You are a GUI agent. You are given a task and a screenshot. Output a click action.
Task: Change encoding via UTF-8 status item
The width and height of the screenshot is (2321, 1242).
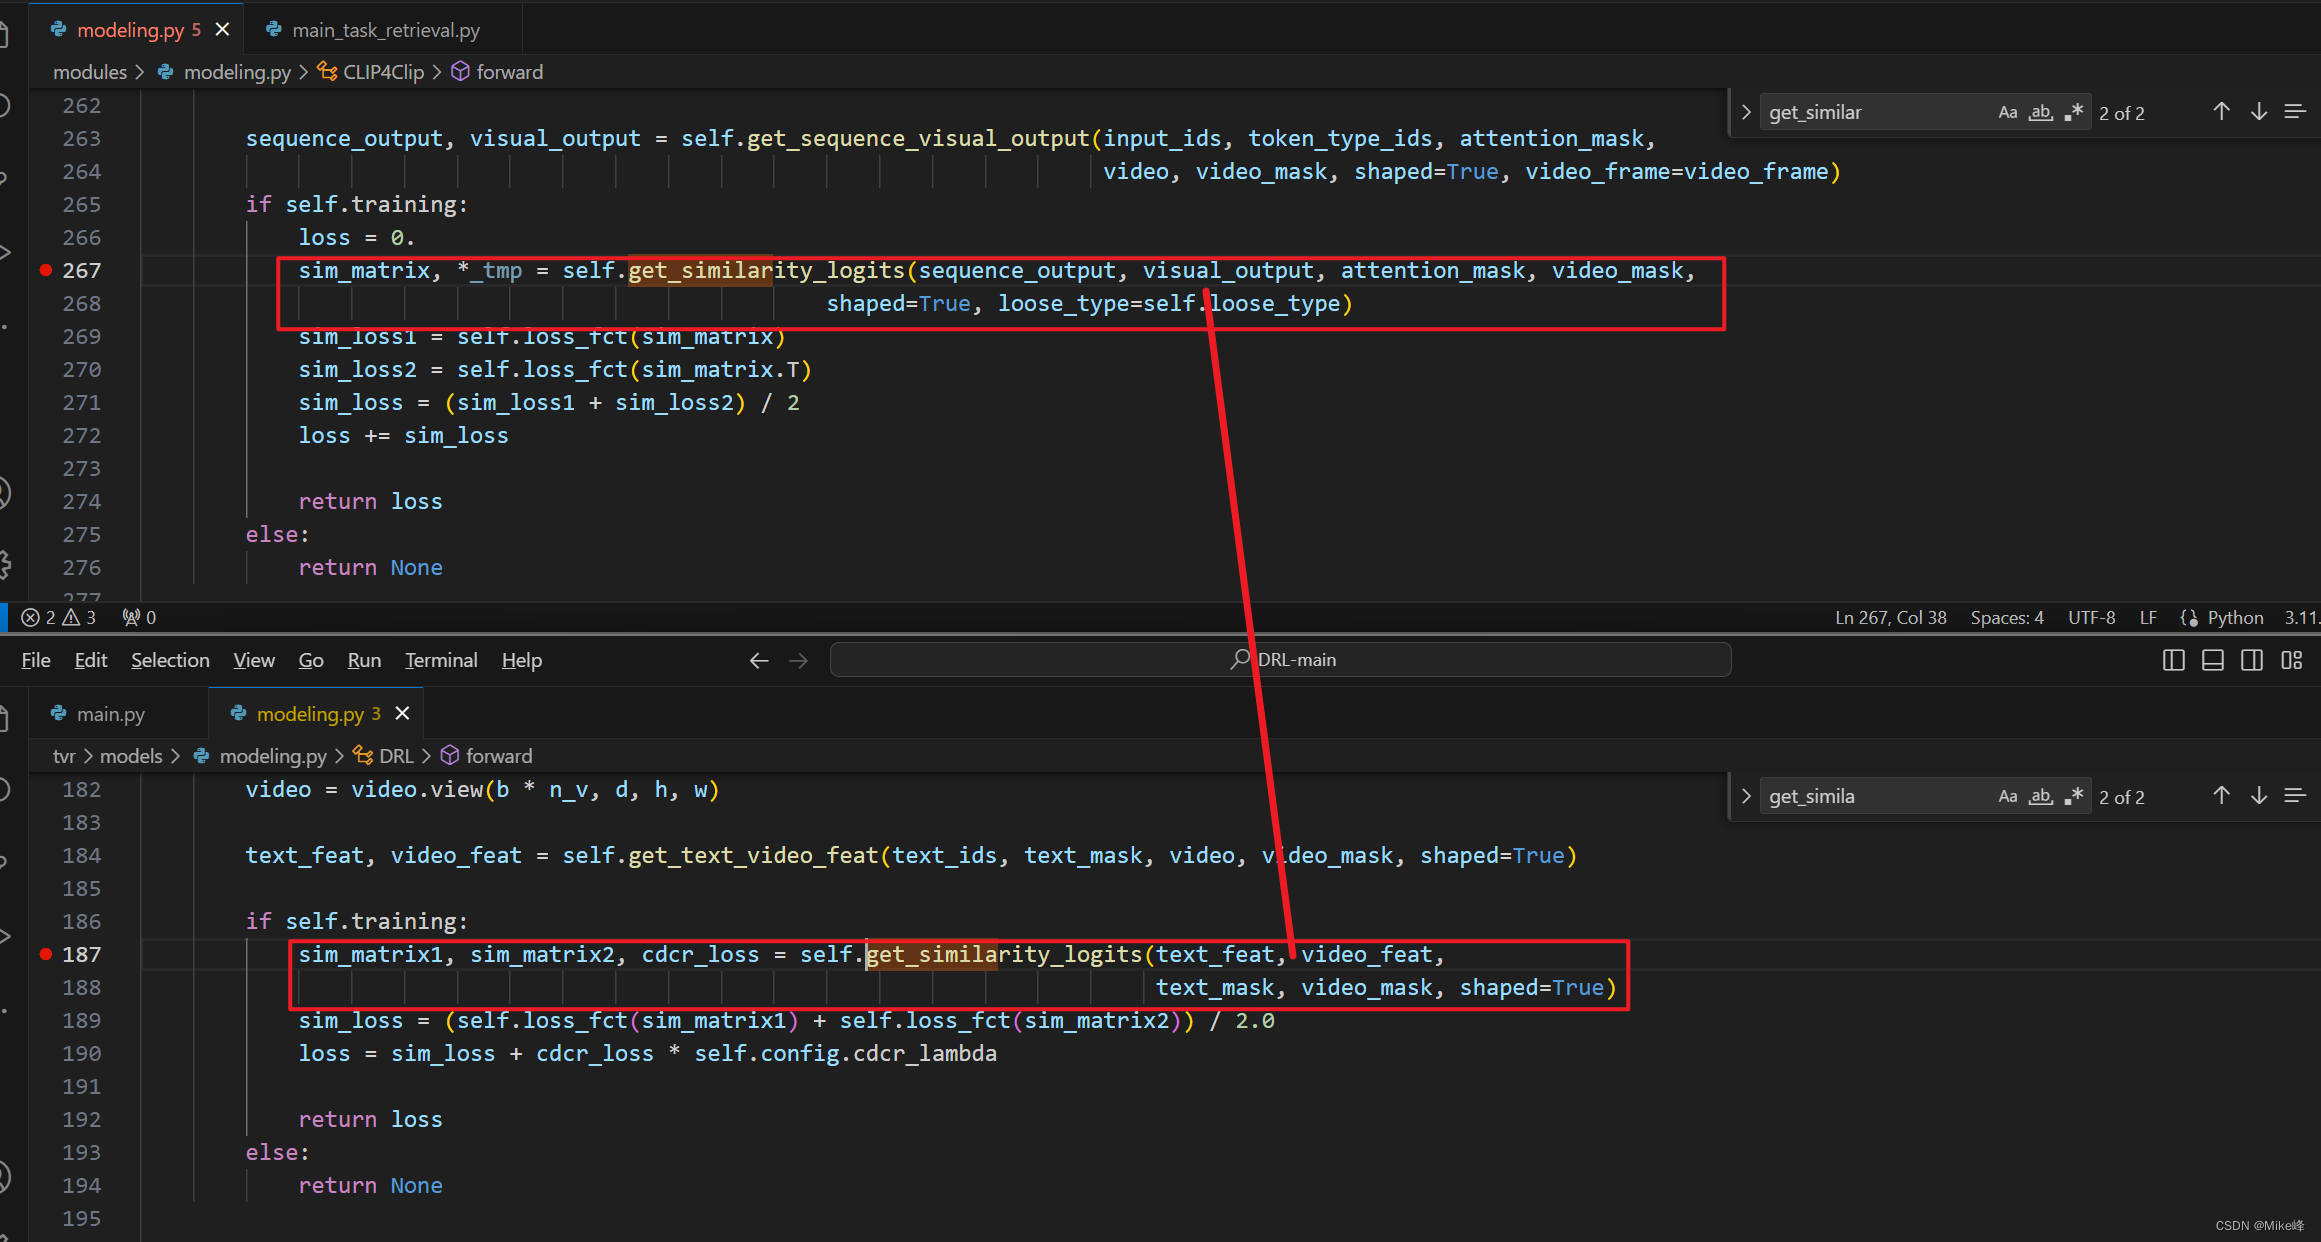click(x=2091, y=618)
